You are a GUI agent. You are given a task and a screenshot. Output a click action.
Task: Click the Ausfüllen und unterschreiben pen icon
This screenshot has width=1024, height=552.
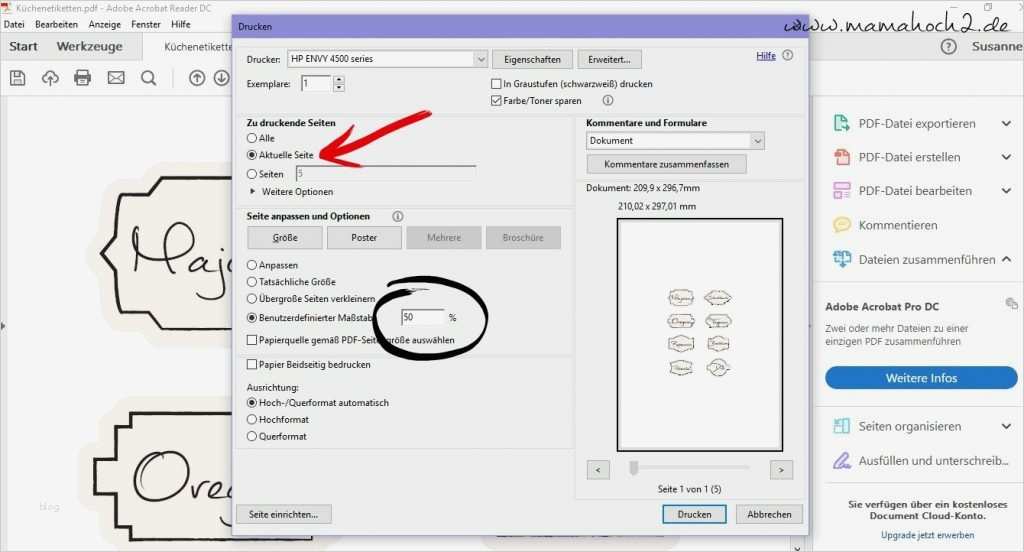coord(841,461)
